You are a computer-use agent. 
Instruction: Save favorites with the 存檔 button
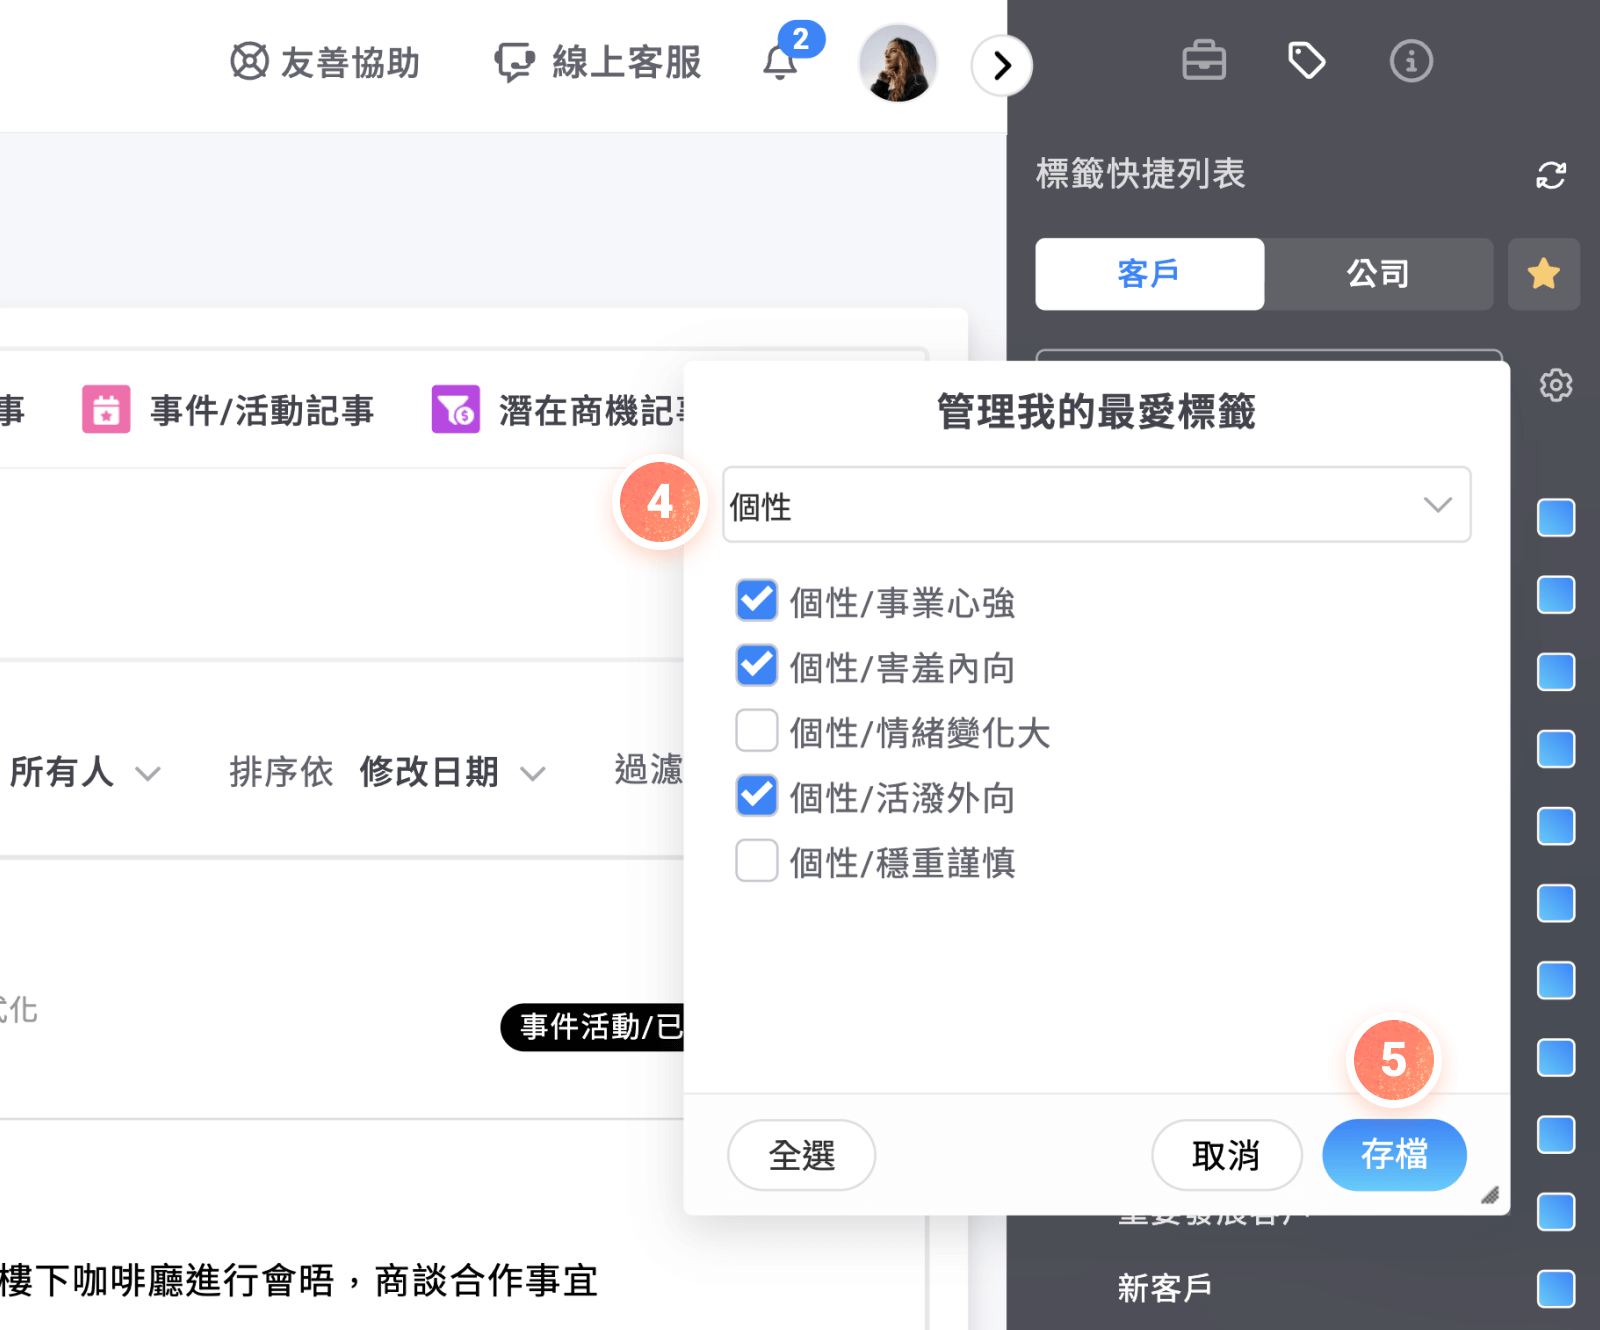(x=1393, y=1155)
